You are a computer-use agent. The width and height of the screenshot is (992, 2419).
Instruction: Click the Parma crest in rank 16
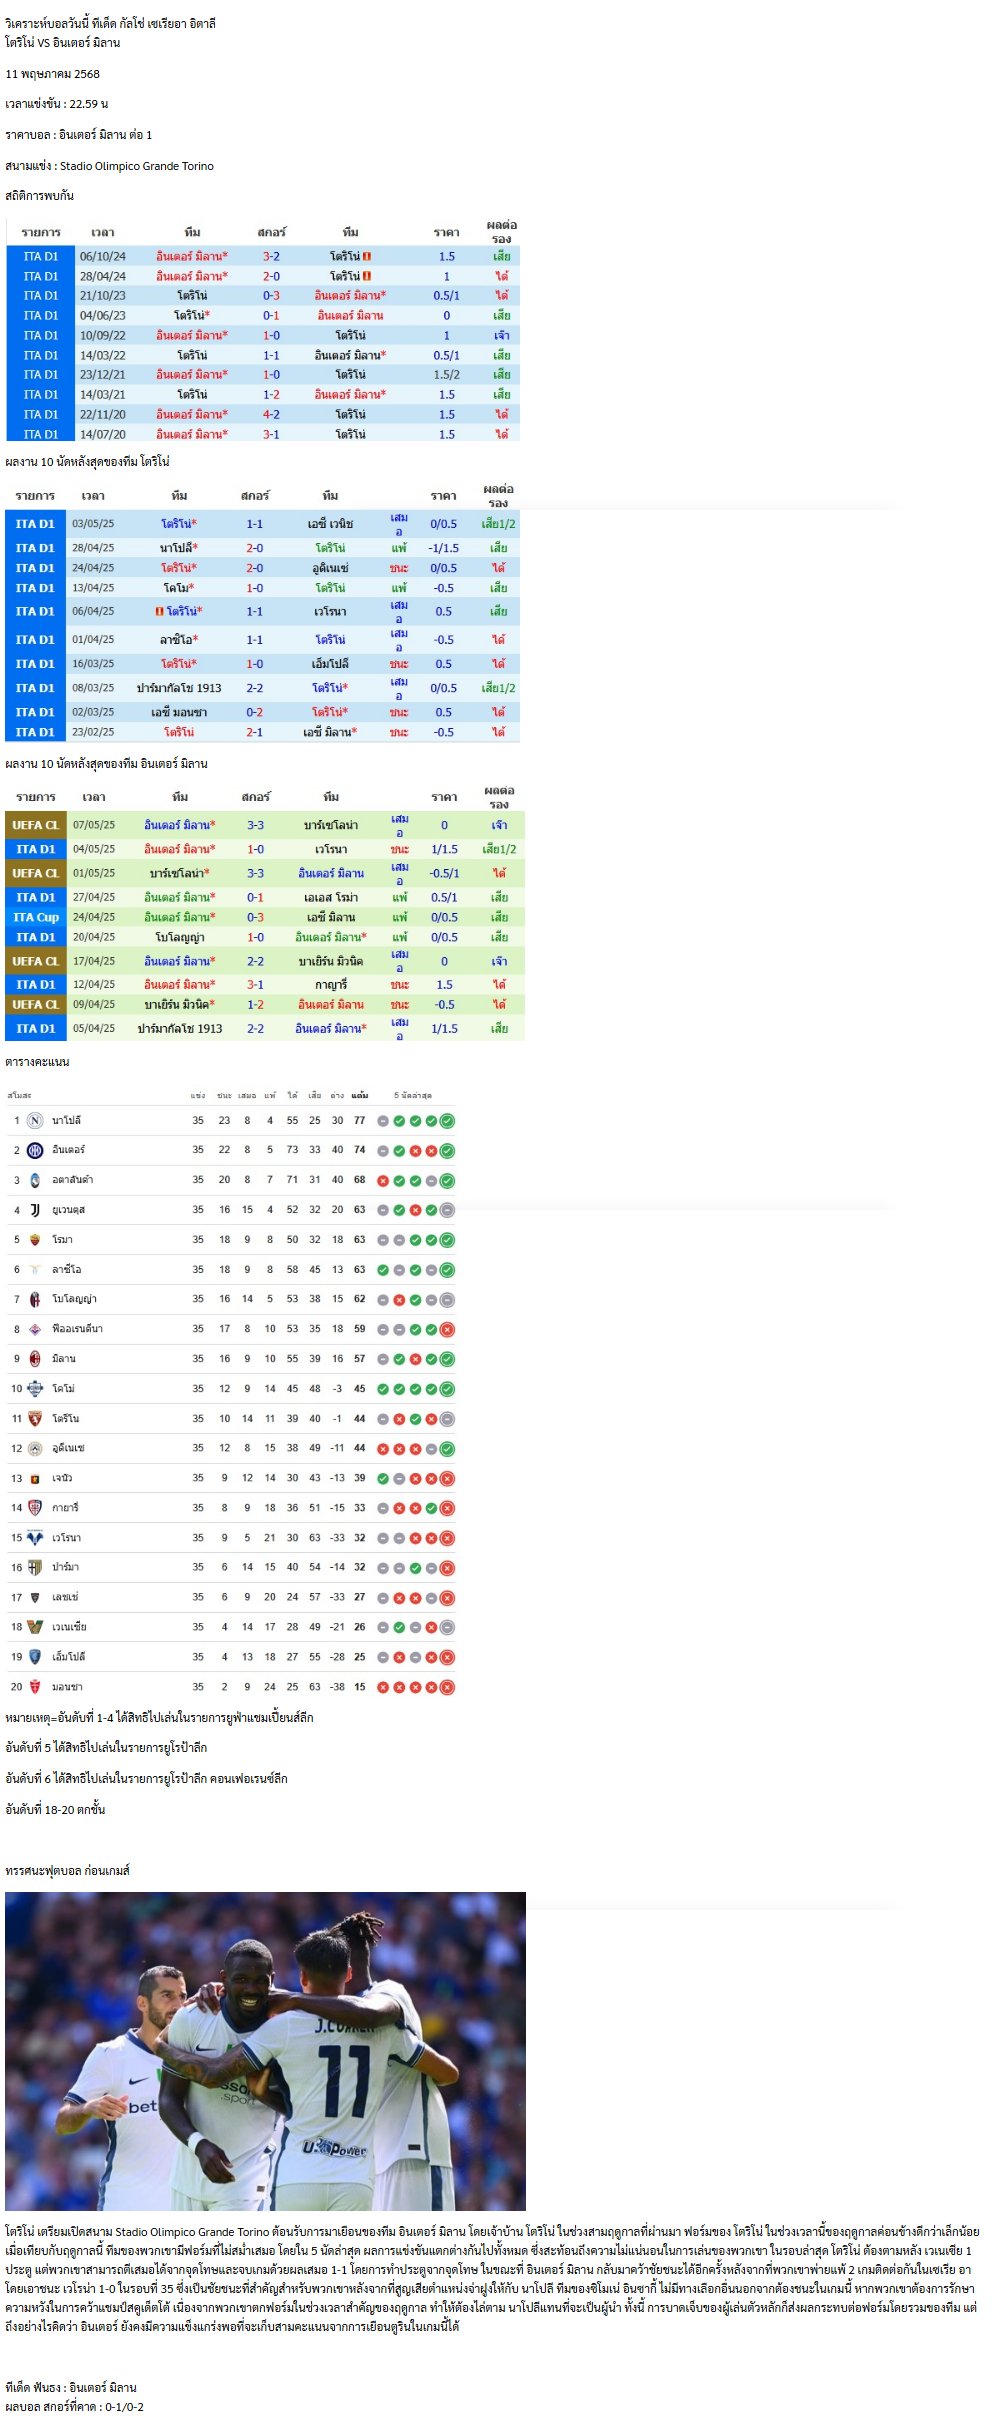point(35,1567)
